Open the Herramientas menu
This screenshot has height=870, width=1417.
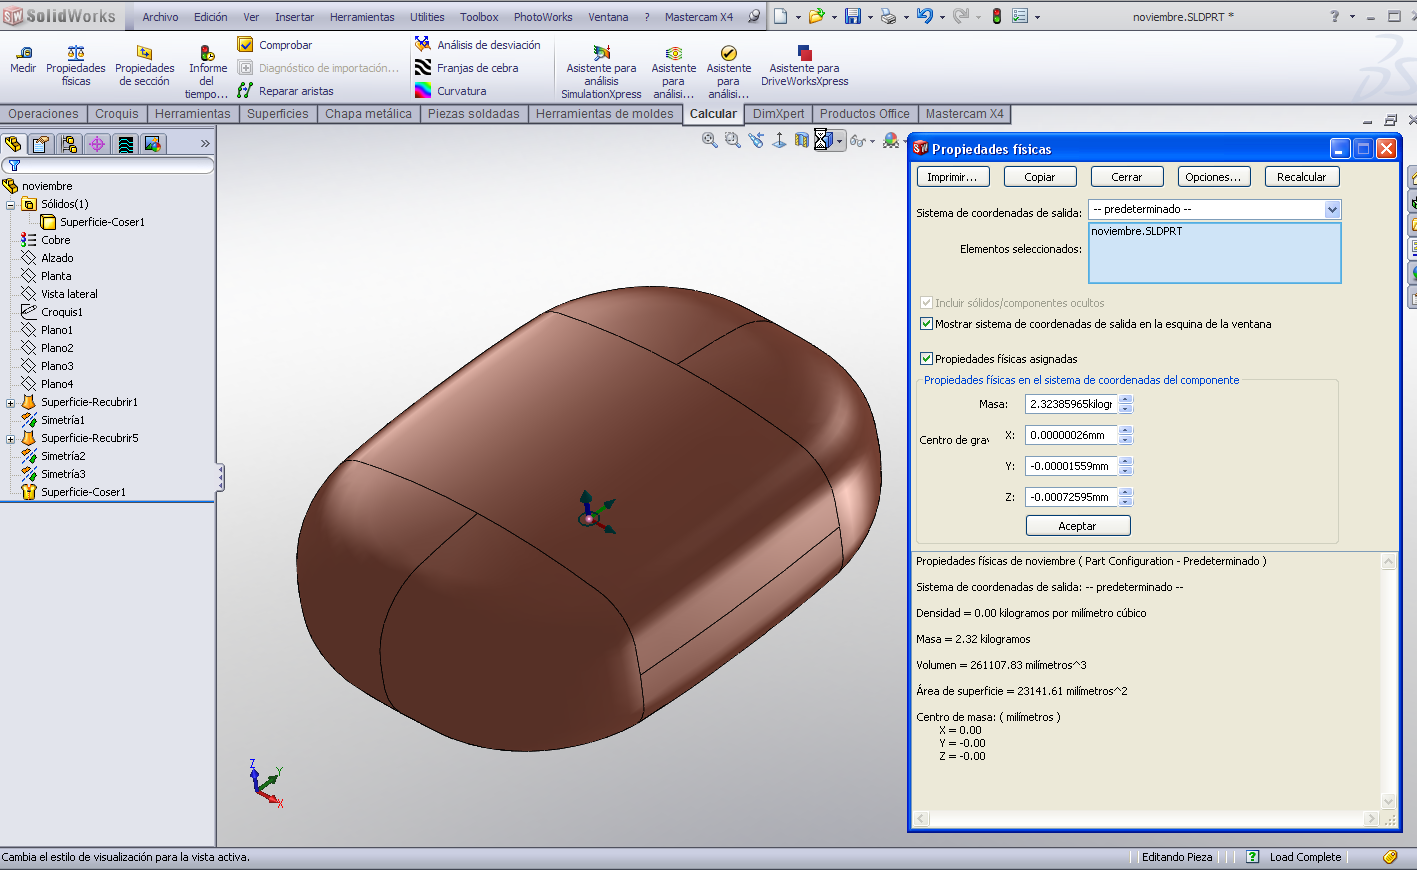pos(362,17)
